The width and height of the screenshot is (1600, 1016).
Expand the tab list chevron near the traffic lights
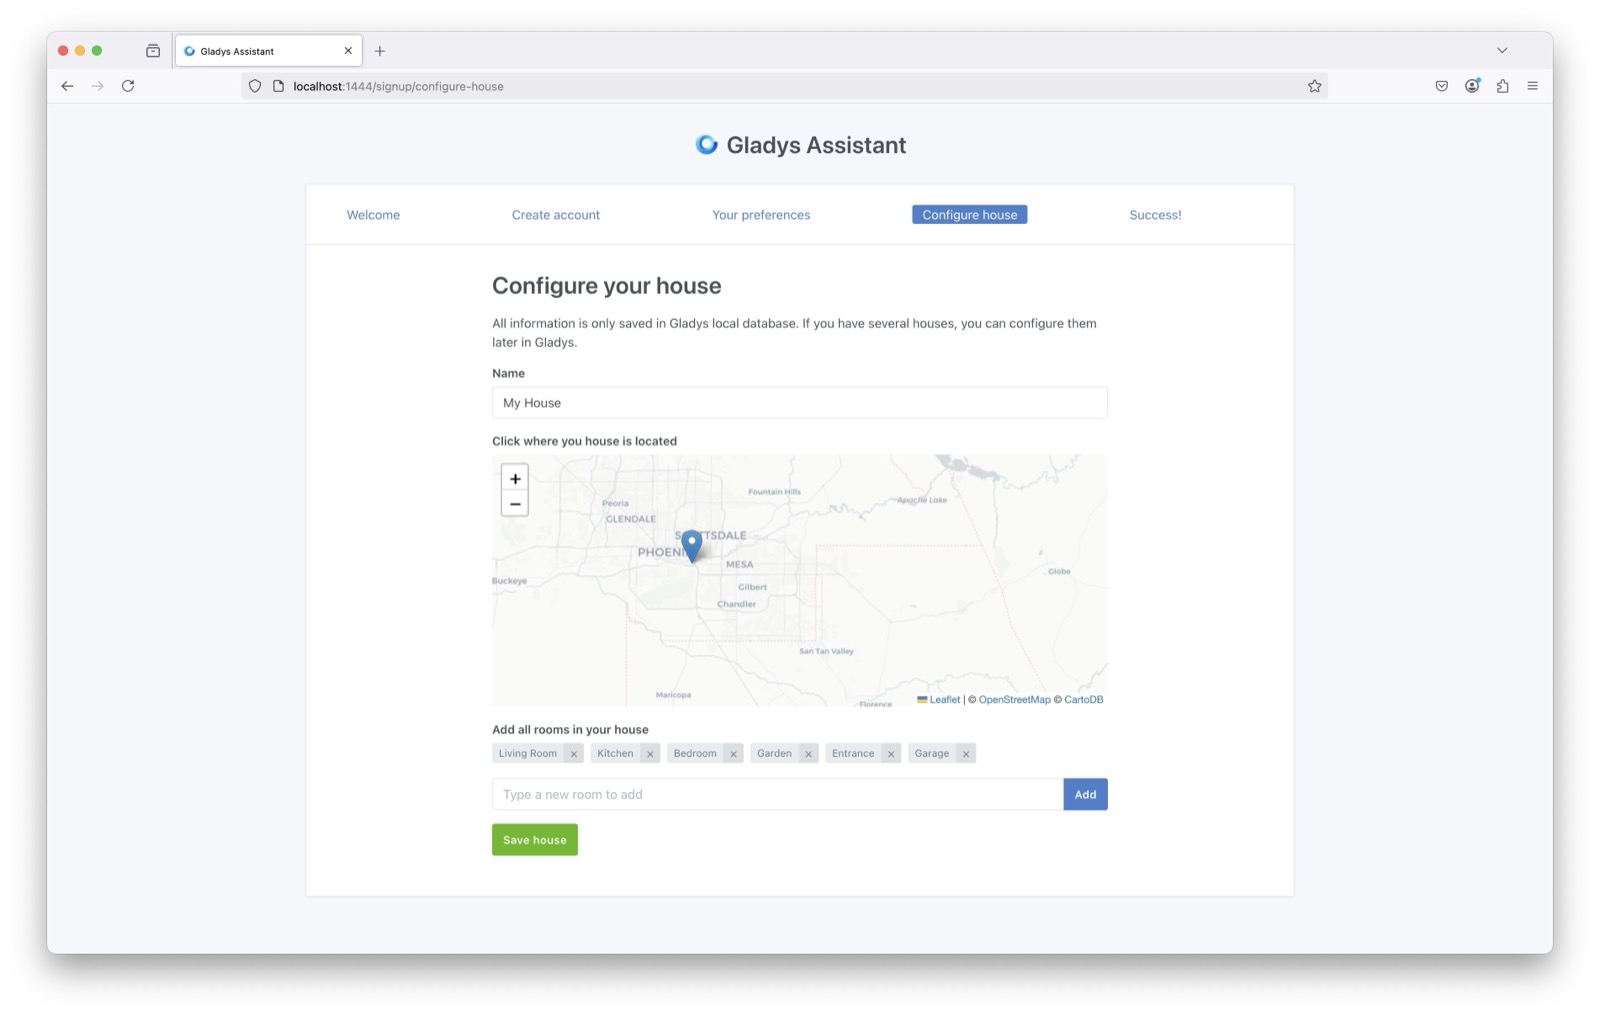pos(1502,50)
